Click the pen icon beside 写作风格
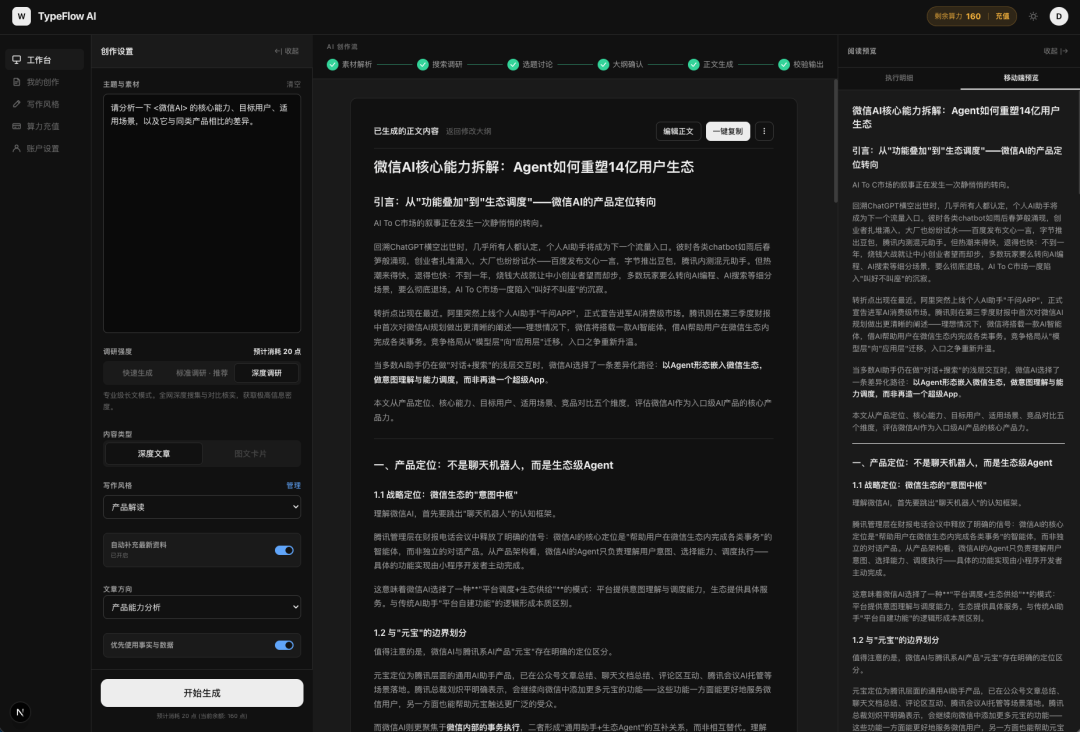Image resolution: width=1080 pixels, height=732 pixels. pos(17,104)
